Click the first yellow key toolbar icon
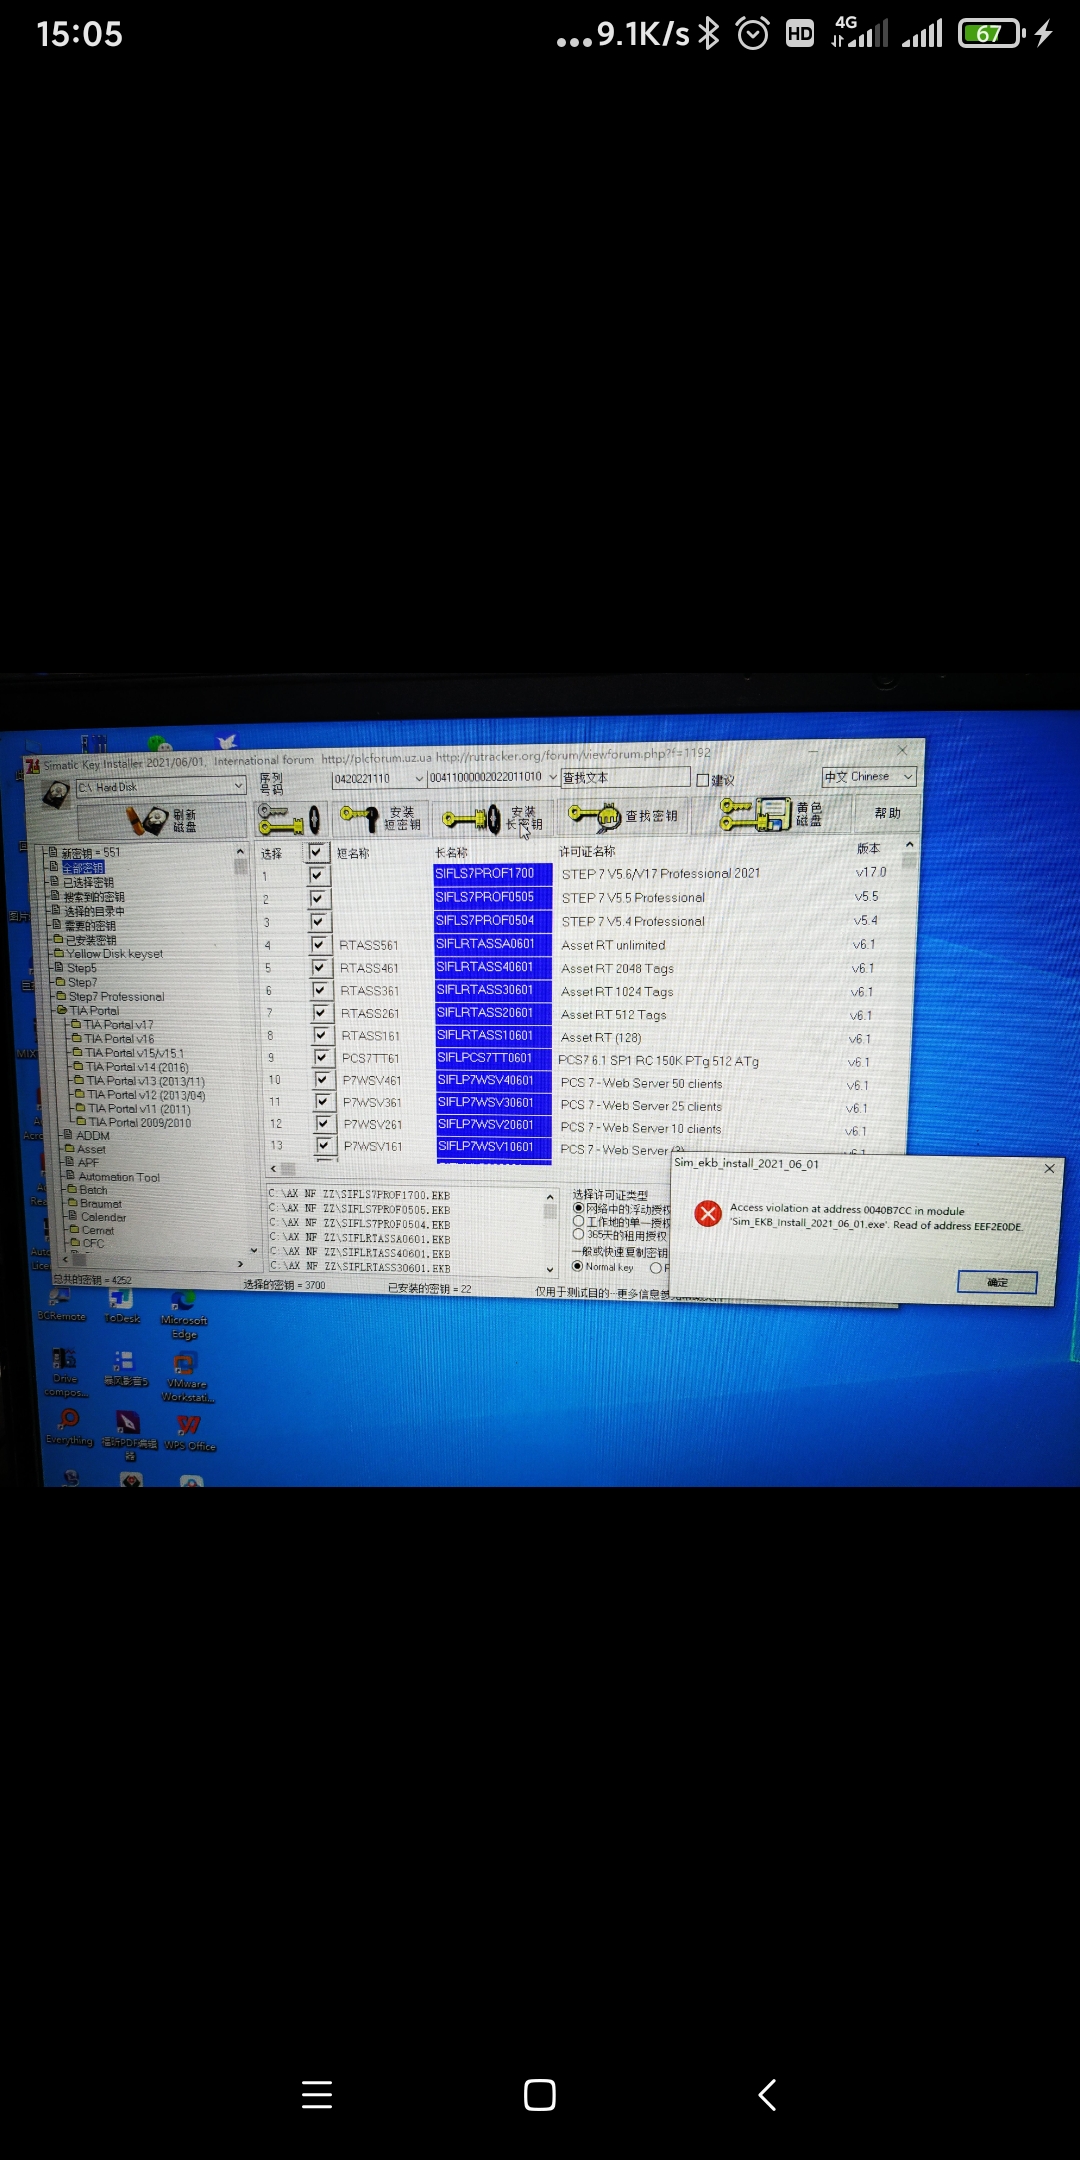This screenshot has height=2160, width=1080. pyautogui.click(x=288, y=819)
